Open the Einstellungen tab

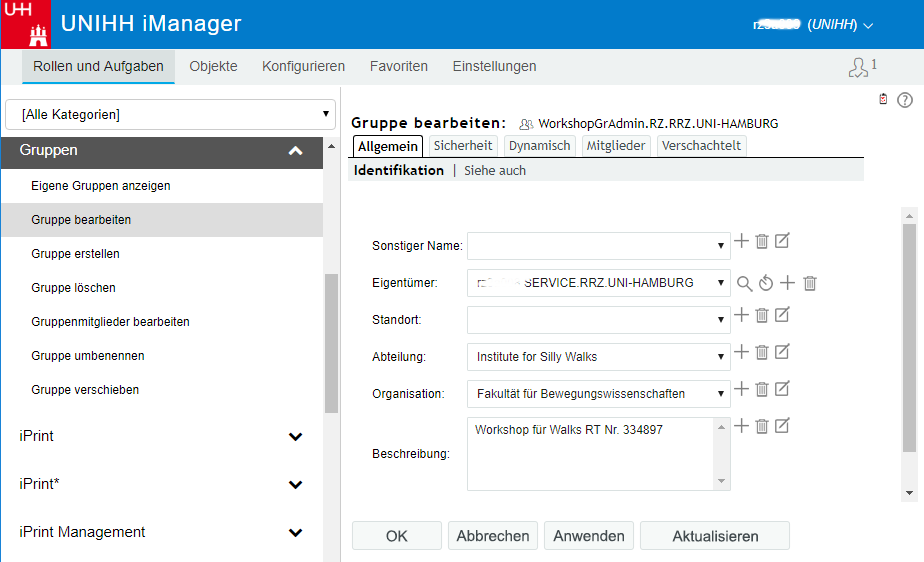tap(494, 67)
